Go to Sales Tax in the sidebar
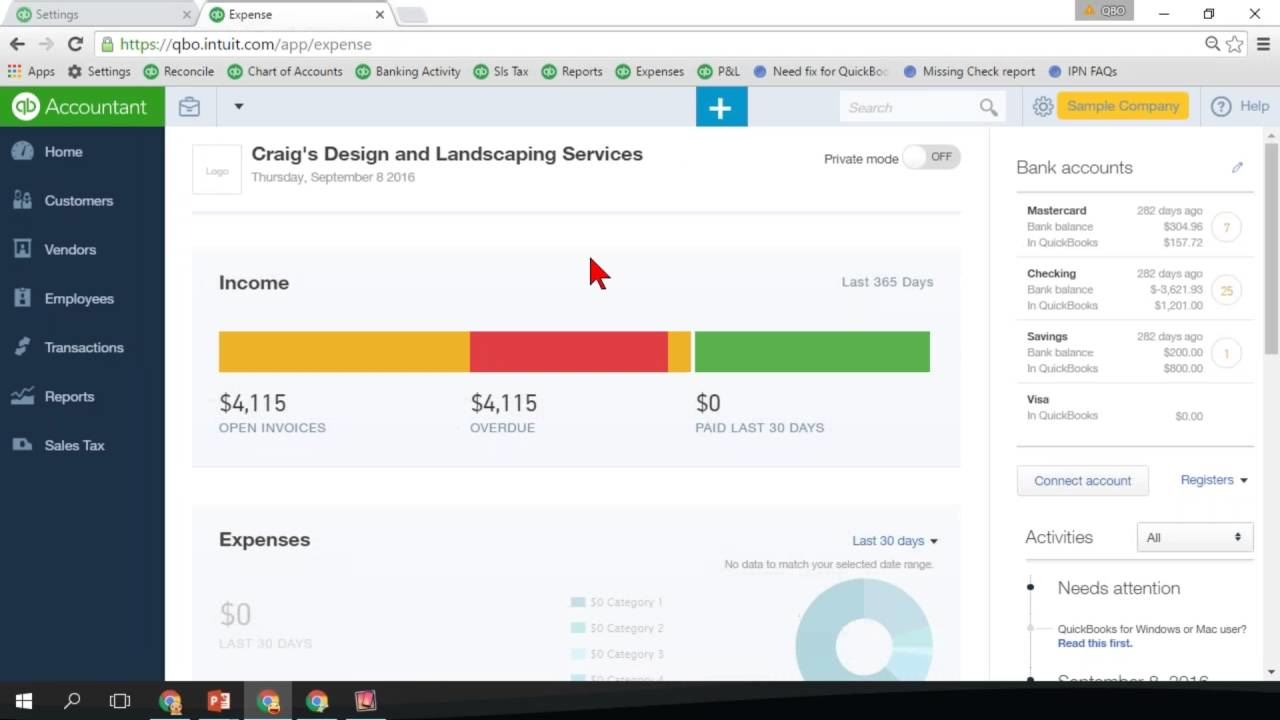Screen dimensions: 1280x720 click(74, 446)
